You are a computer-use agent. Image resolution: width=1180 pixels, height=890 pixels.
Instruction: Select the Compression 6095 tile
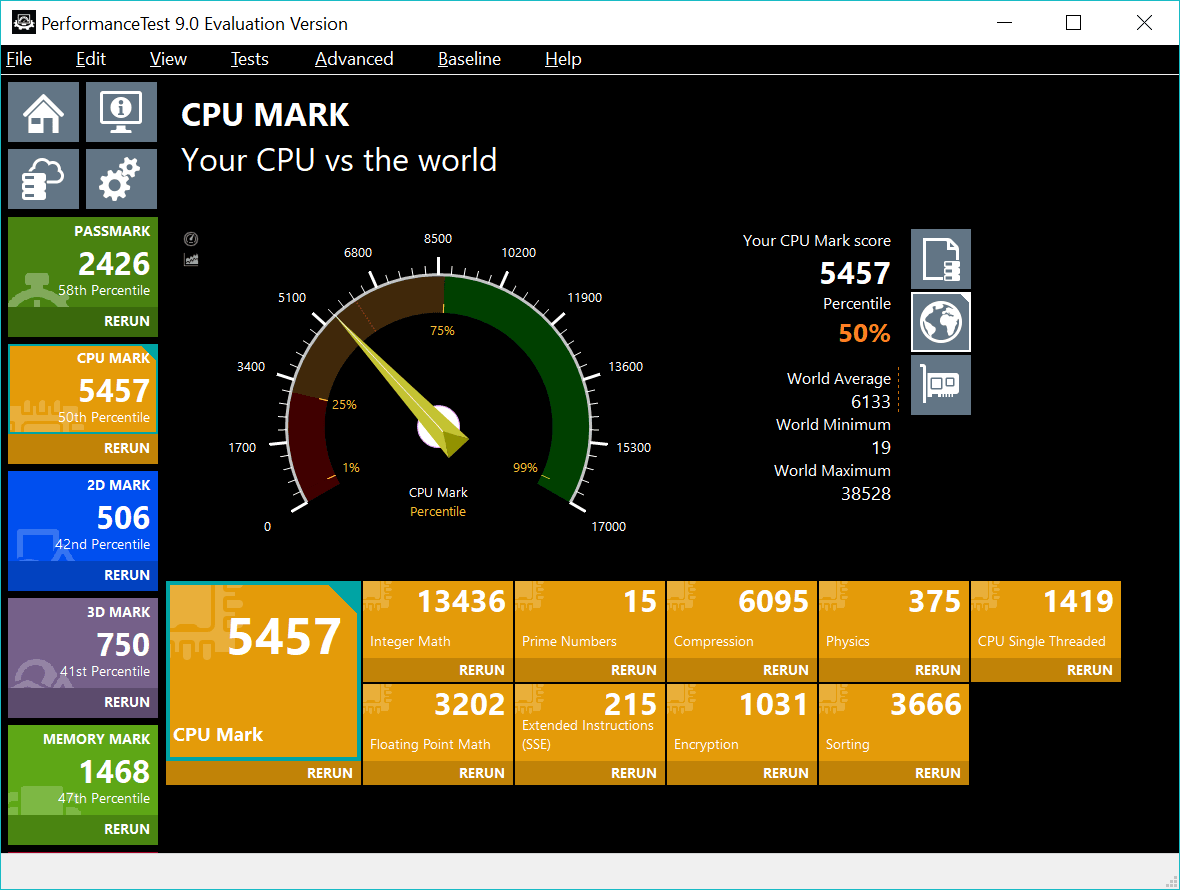coord(742,620)
